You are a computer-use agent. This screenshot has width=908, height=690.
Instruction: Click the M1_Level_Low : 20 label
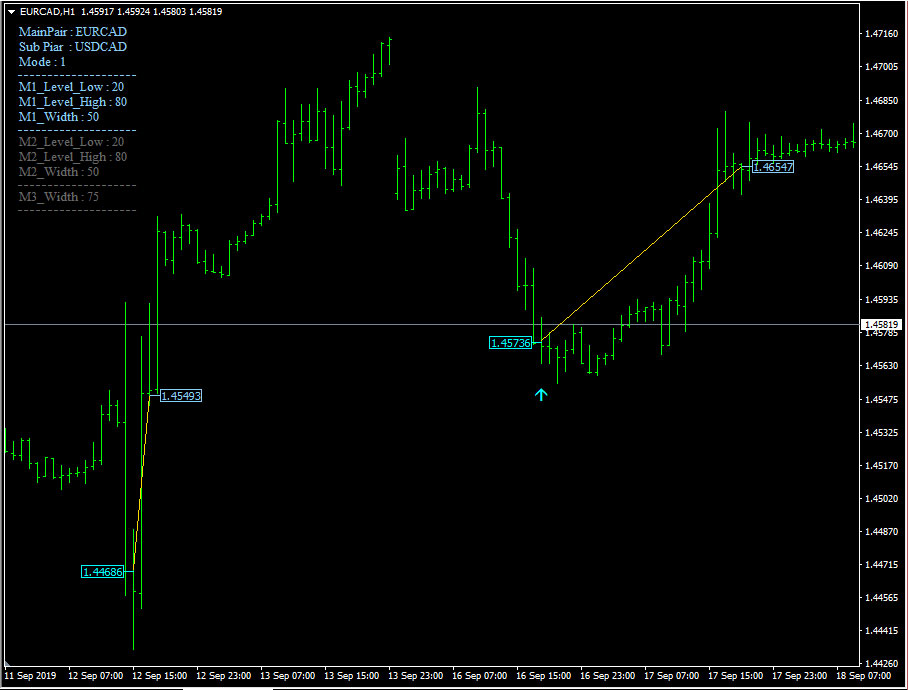click(71, 87)
